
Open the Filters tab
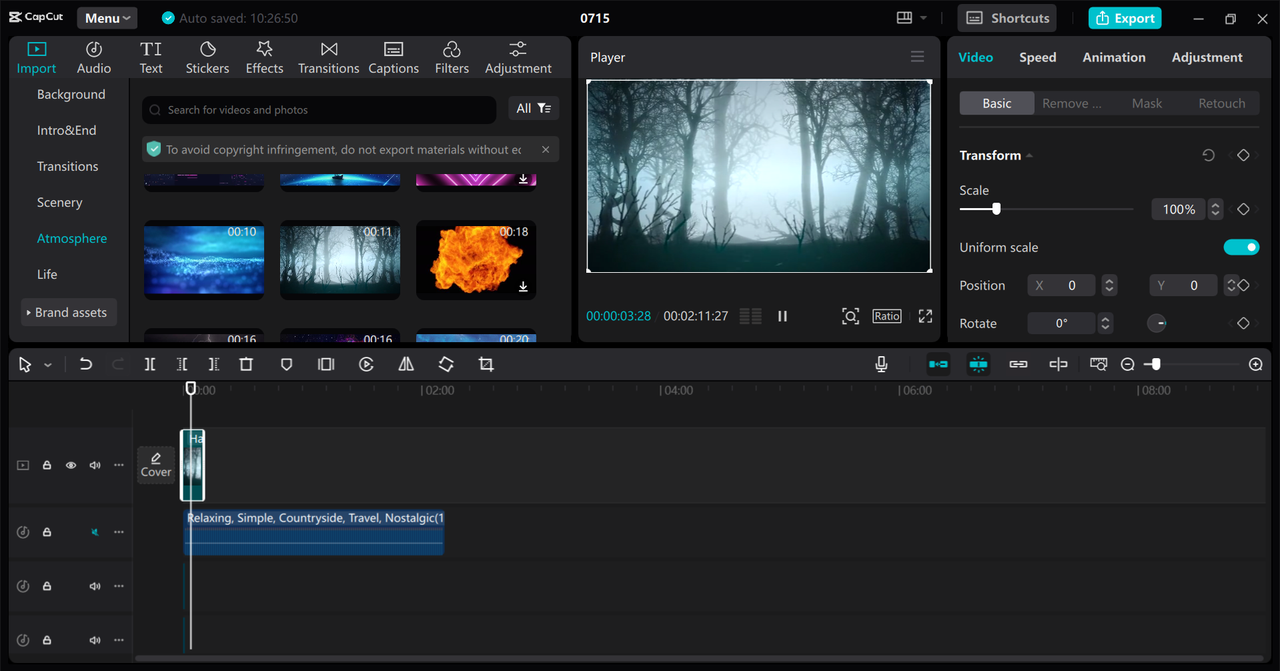(x=452, y=58)
